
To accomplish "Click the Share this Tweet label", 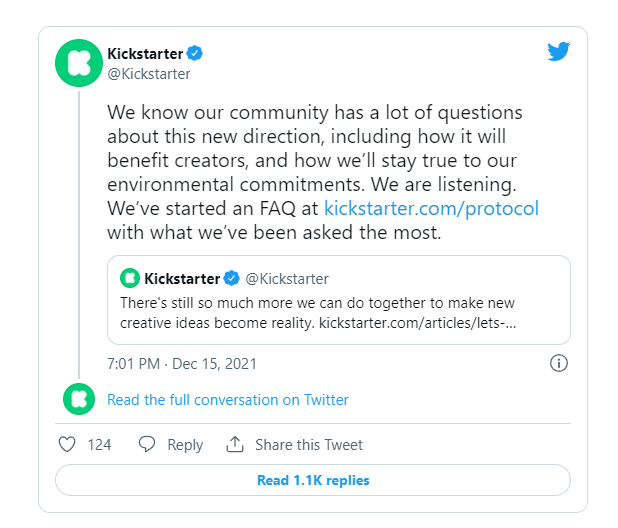I will pyautogui.click(x=309, y=445).
